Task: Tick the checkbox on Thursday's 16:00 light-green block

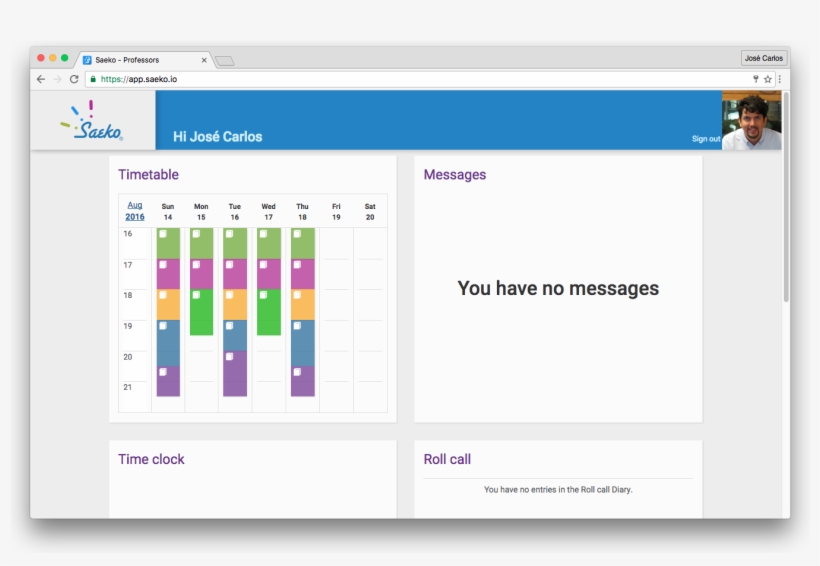Action: 297,234
